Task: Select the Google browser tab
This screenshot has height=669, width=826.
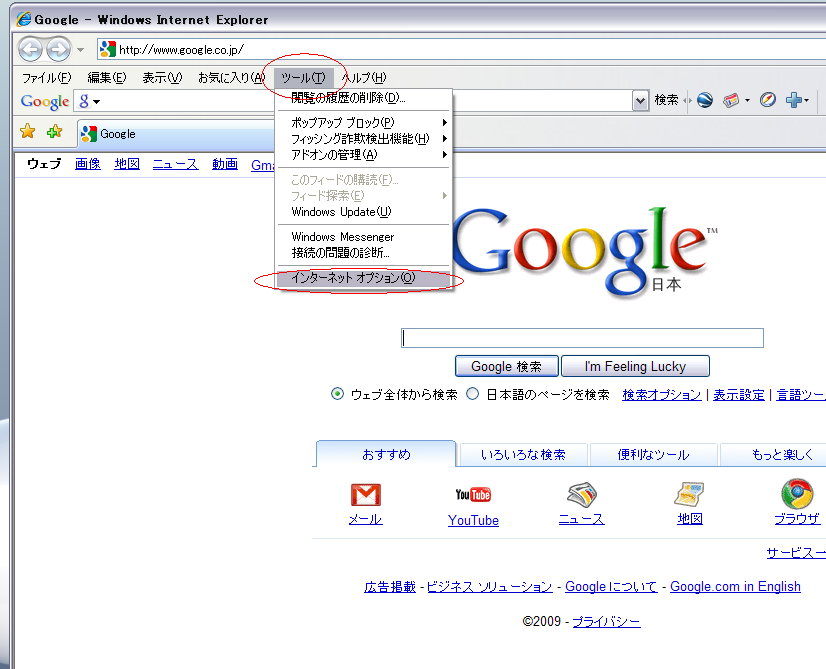Action: tap(176, 134)
